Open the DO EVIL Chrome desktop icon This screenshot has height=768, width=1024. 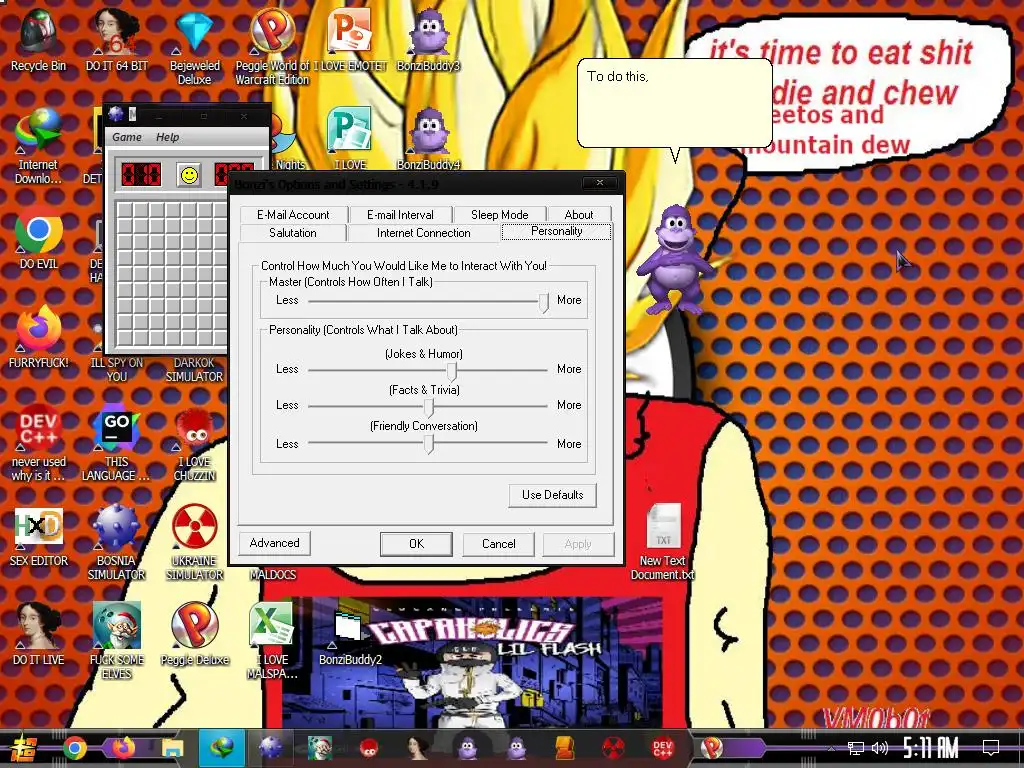(39, 238)
